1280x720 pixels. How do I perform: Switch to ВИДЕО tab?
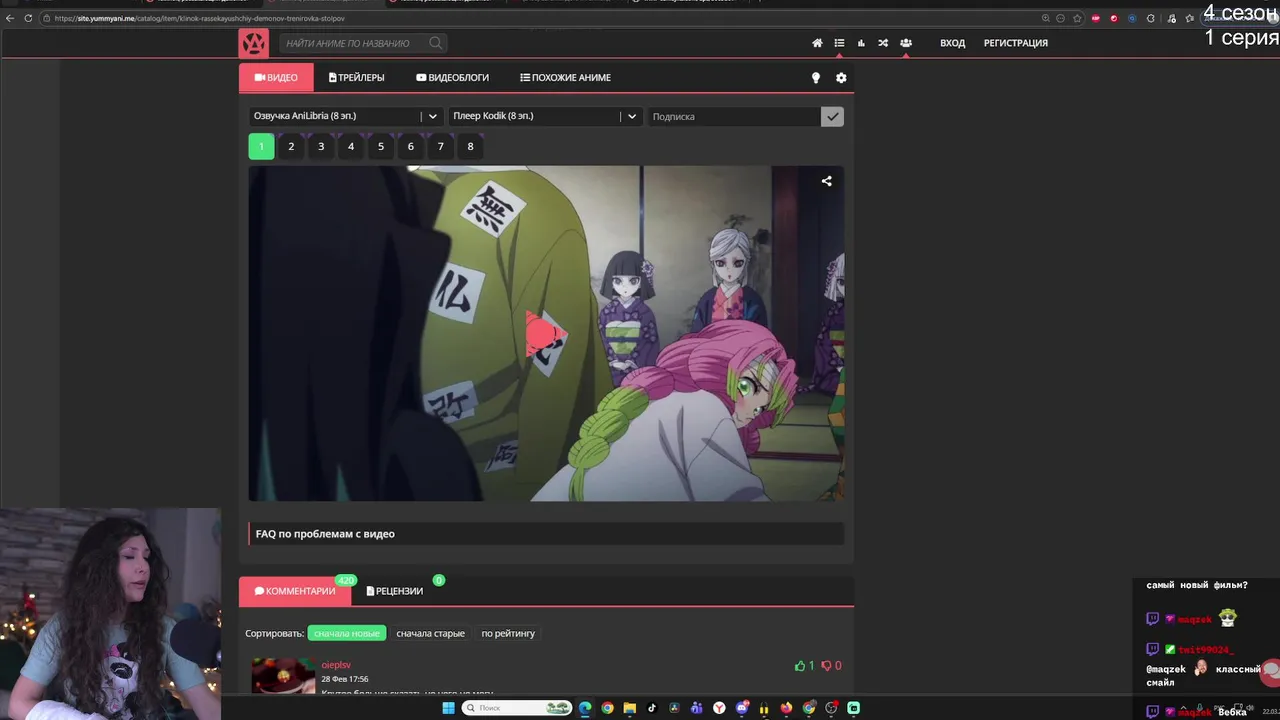click(276, 78)
